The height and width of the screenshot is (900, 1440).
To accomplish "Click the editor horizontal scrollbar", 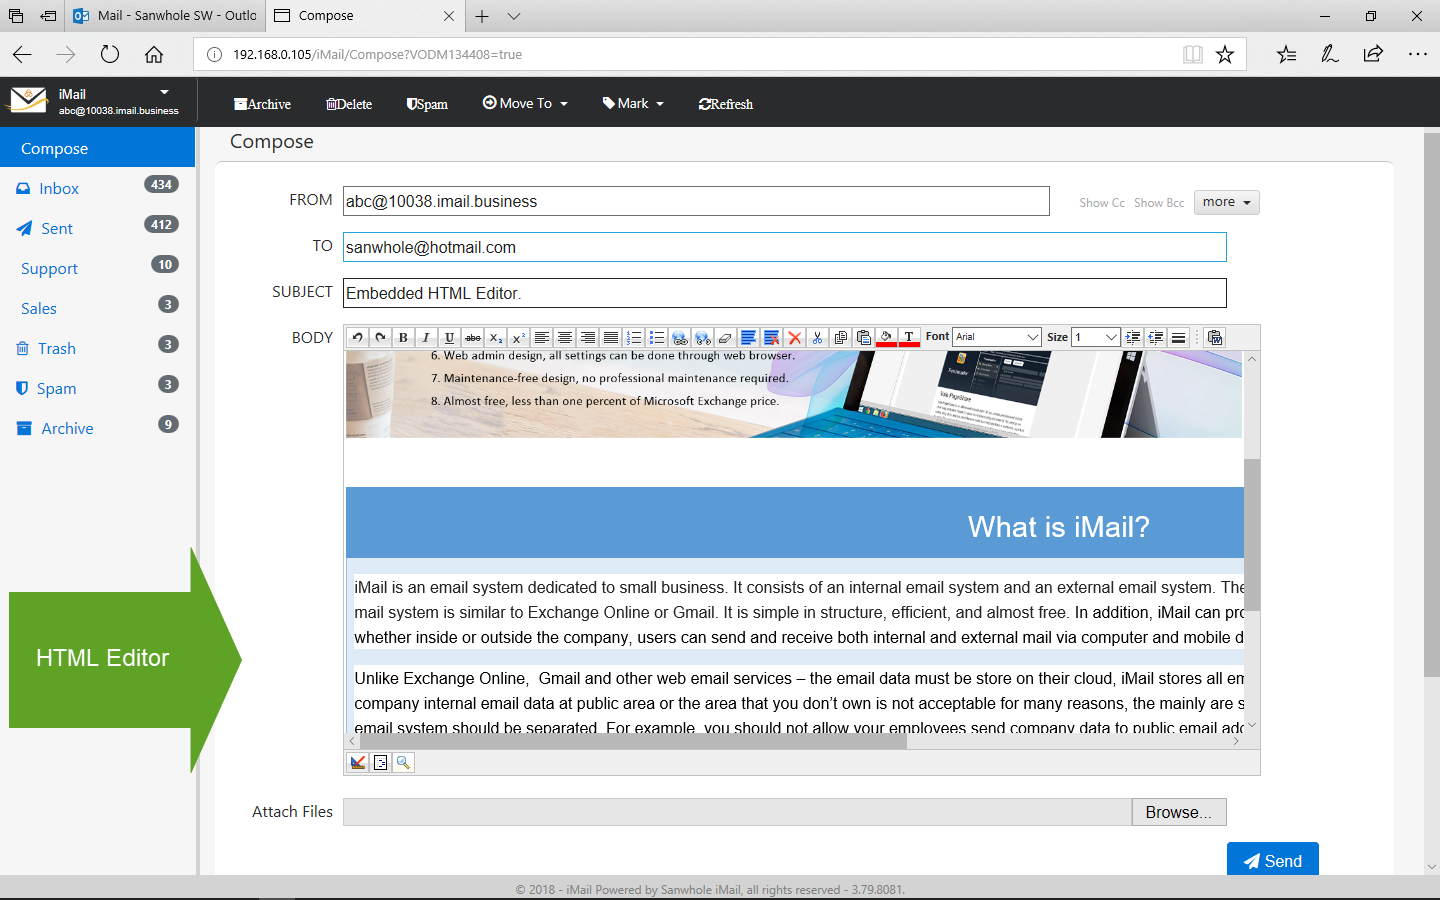I will click(x=631, y=741).
